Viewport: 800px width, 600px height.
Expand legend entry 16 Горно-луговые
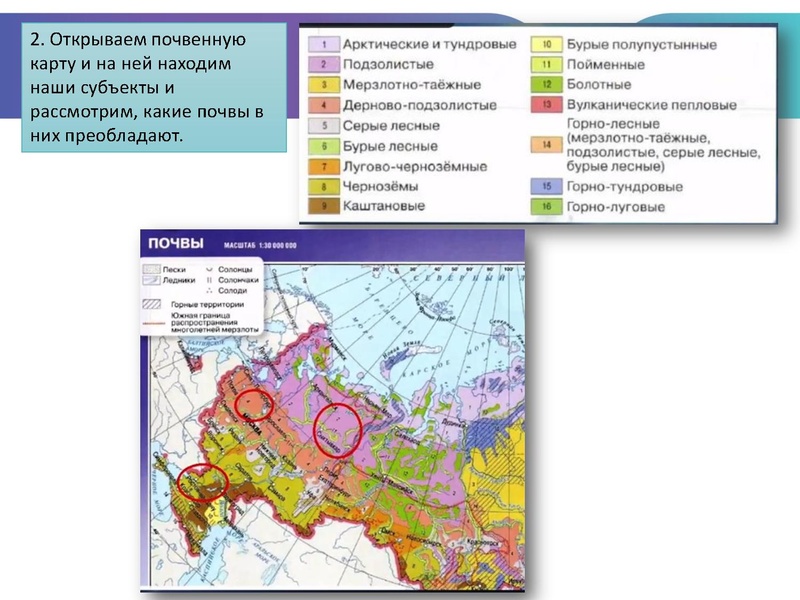[545, 205]
